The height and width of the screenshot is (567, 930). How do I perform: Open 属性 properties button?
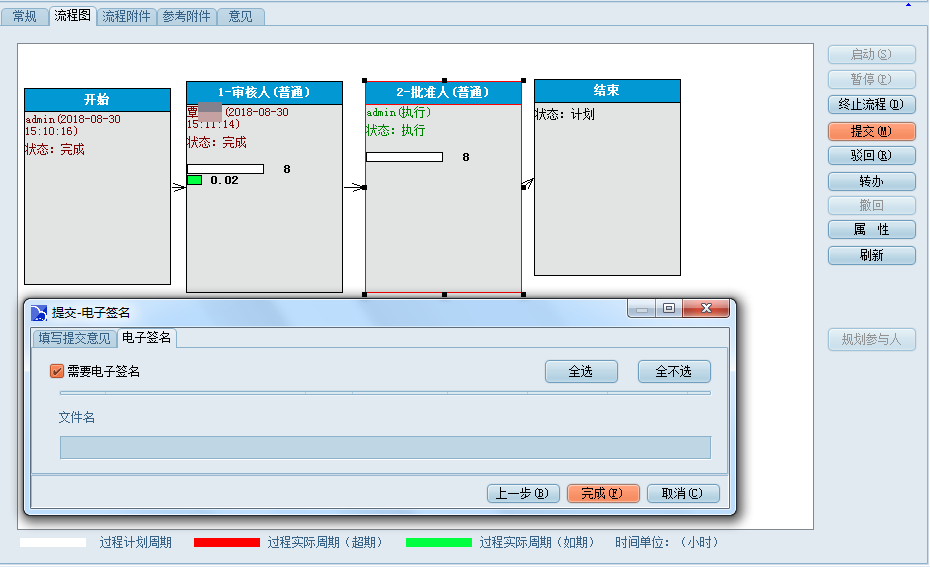point(871,230)
